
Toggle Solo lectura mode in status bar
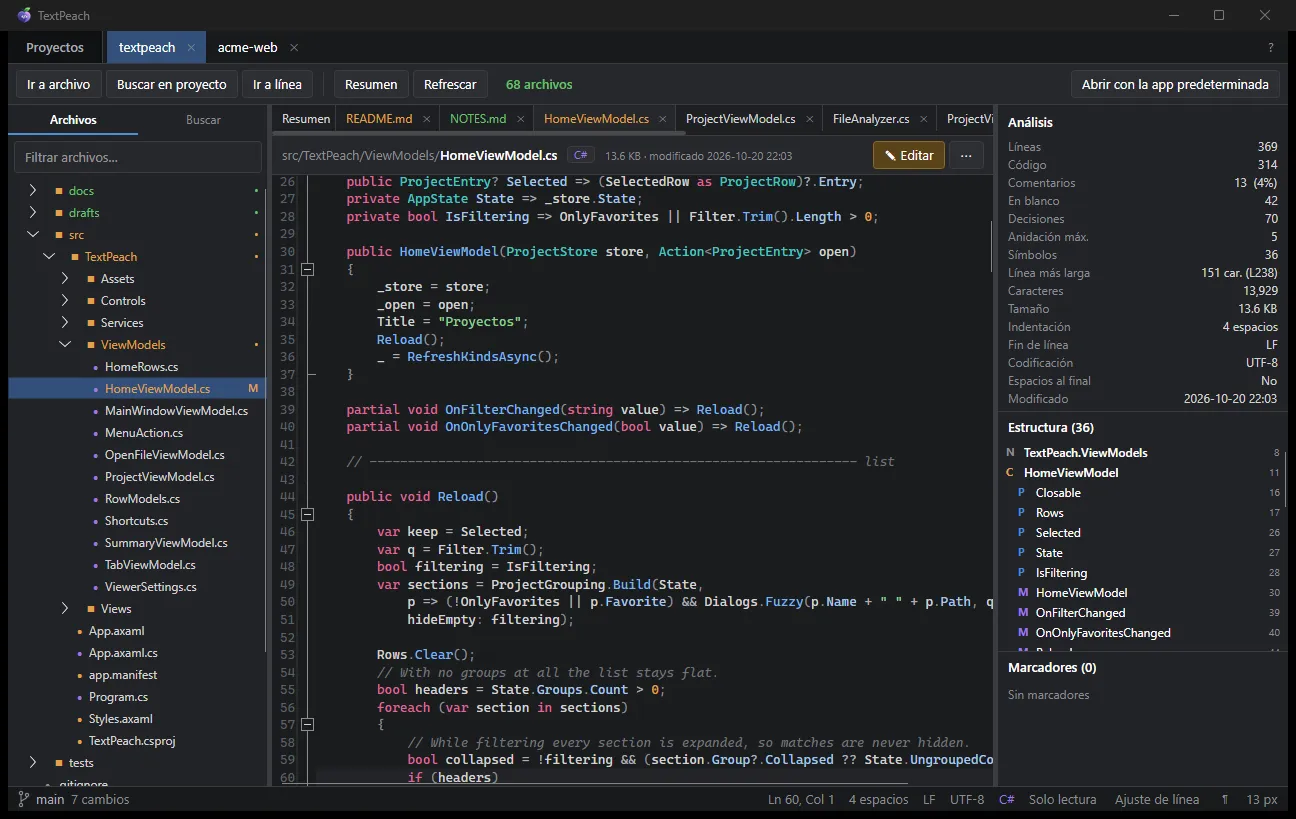(1062, 799)
